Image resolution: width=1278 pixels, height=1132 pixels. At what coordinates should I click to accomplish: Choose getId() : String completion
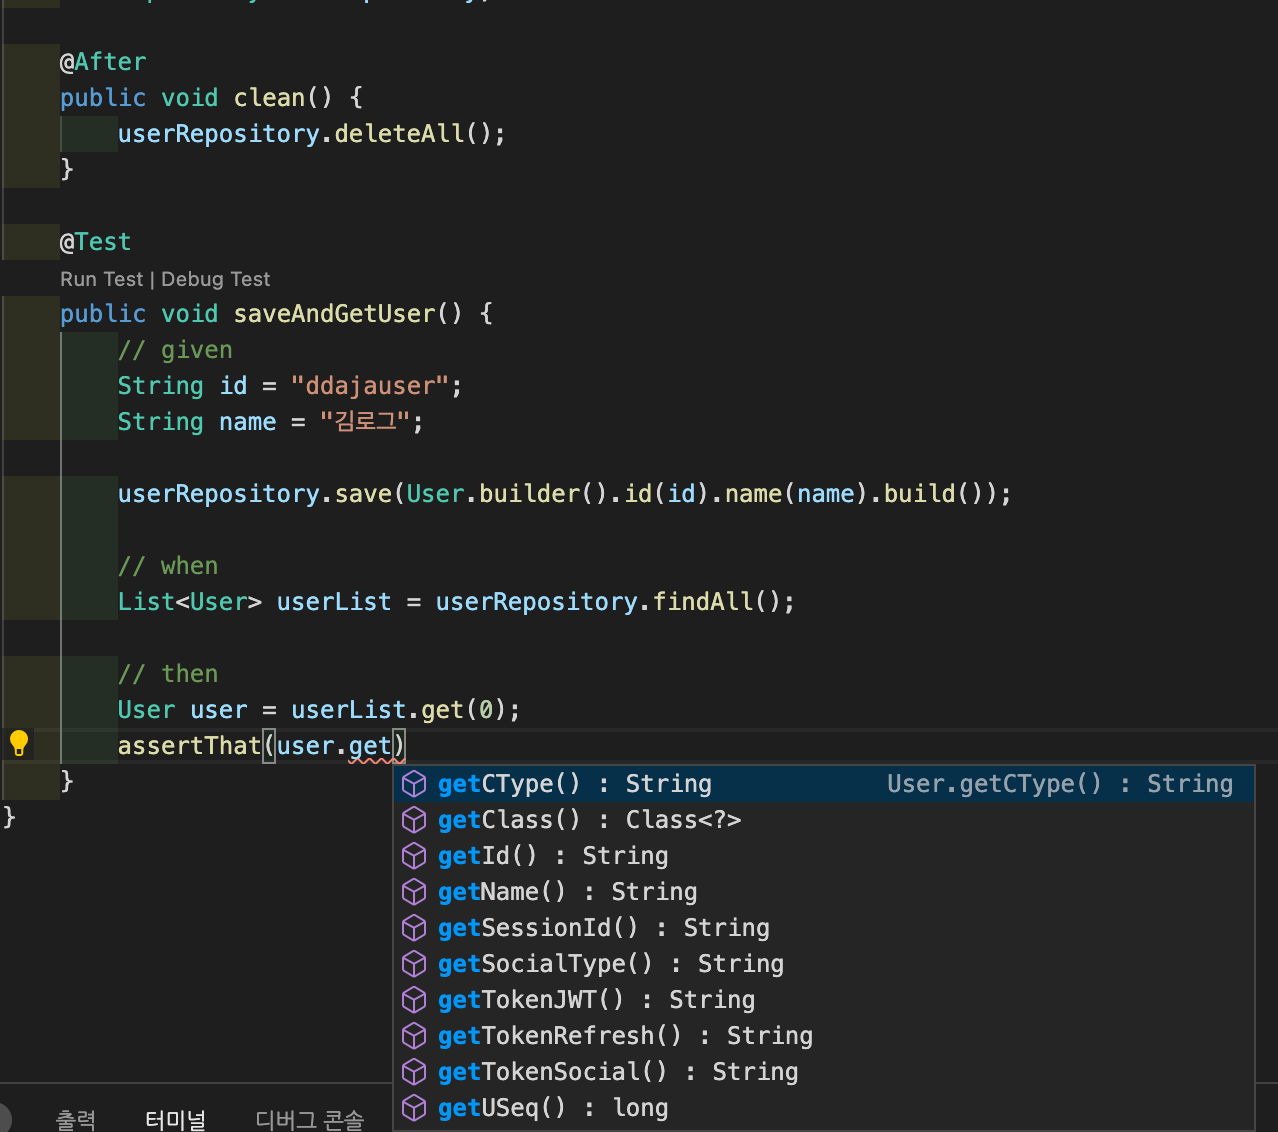824,856
